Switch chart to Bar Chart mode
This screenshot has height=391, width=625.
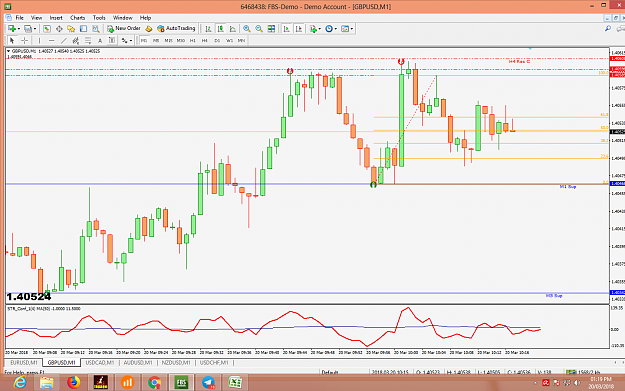point(208,29)
